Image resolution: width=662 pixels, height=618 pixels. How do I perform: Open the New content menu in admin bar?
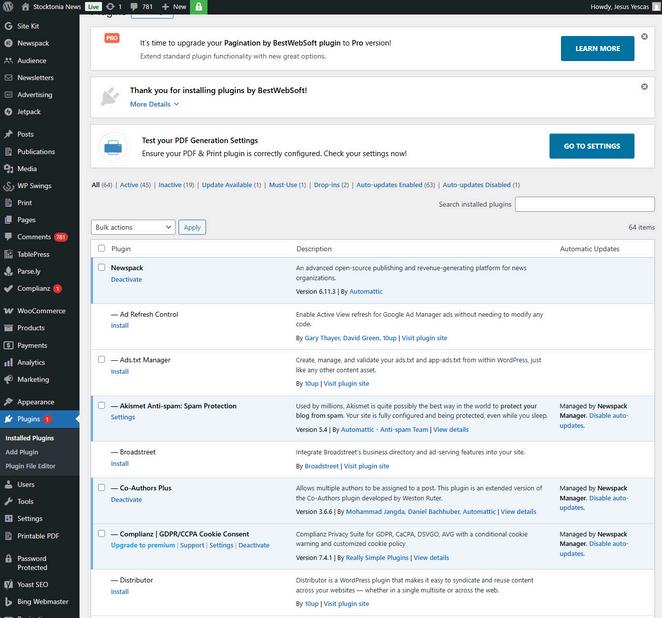pyautogui.click(x=174, y=7)
